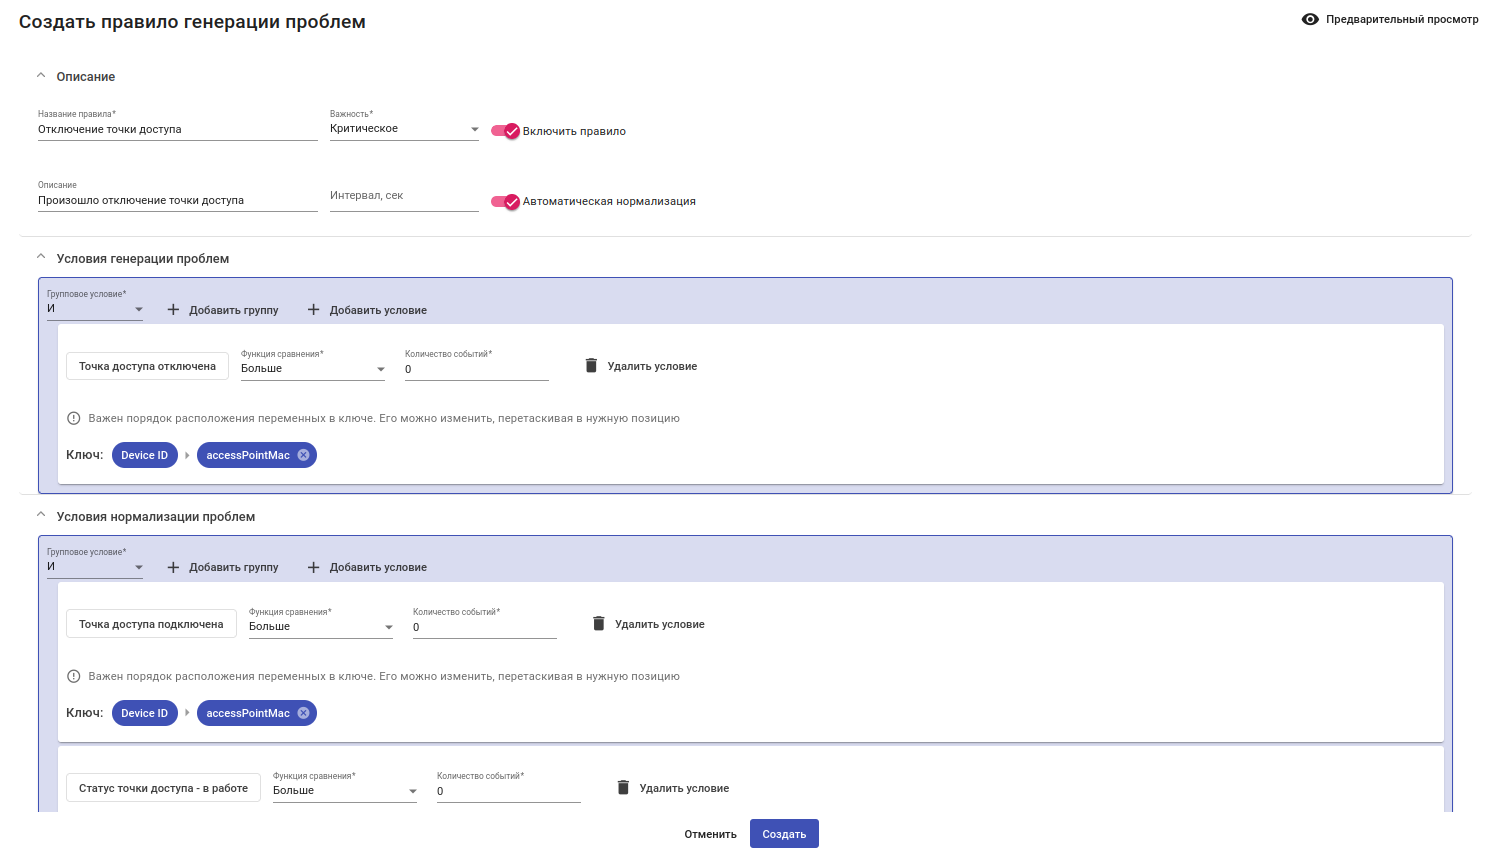Remove accessPointMac from normalization key
This screenshot has height=854, width=1490.
[x=304, y=713]
